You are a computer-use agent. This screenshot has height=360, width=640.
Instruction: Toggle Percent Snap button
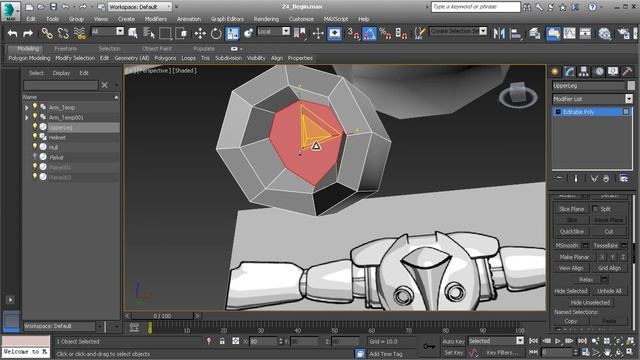(385, 33)
